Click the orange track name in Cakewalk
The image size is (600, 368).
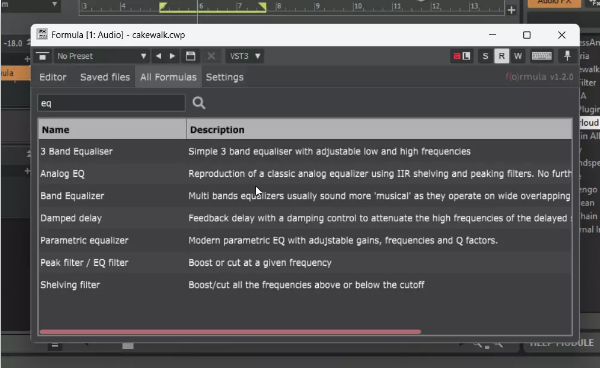click(15, 73)
